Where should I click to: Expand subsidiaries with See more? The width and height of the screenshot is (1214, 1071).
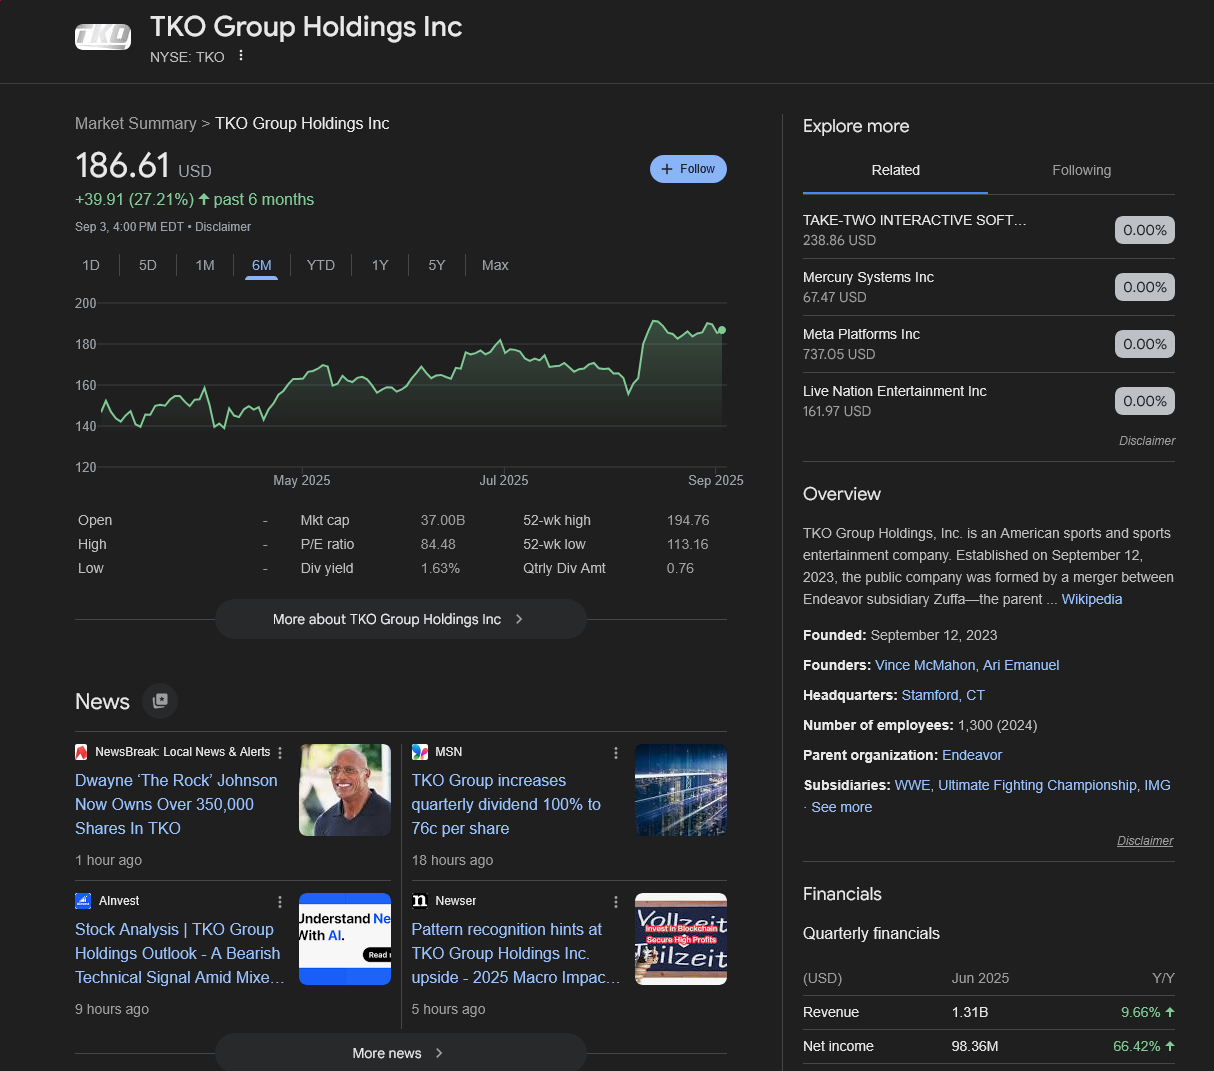[841, 807]
